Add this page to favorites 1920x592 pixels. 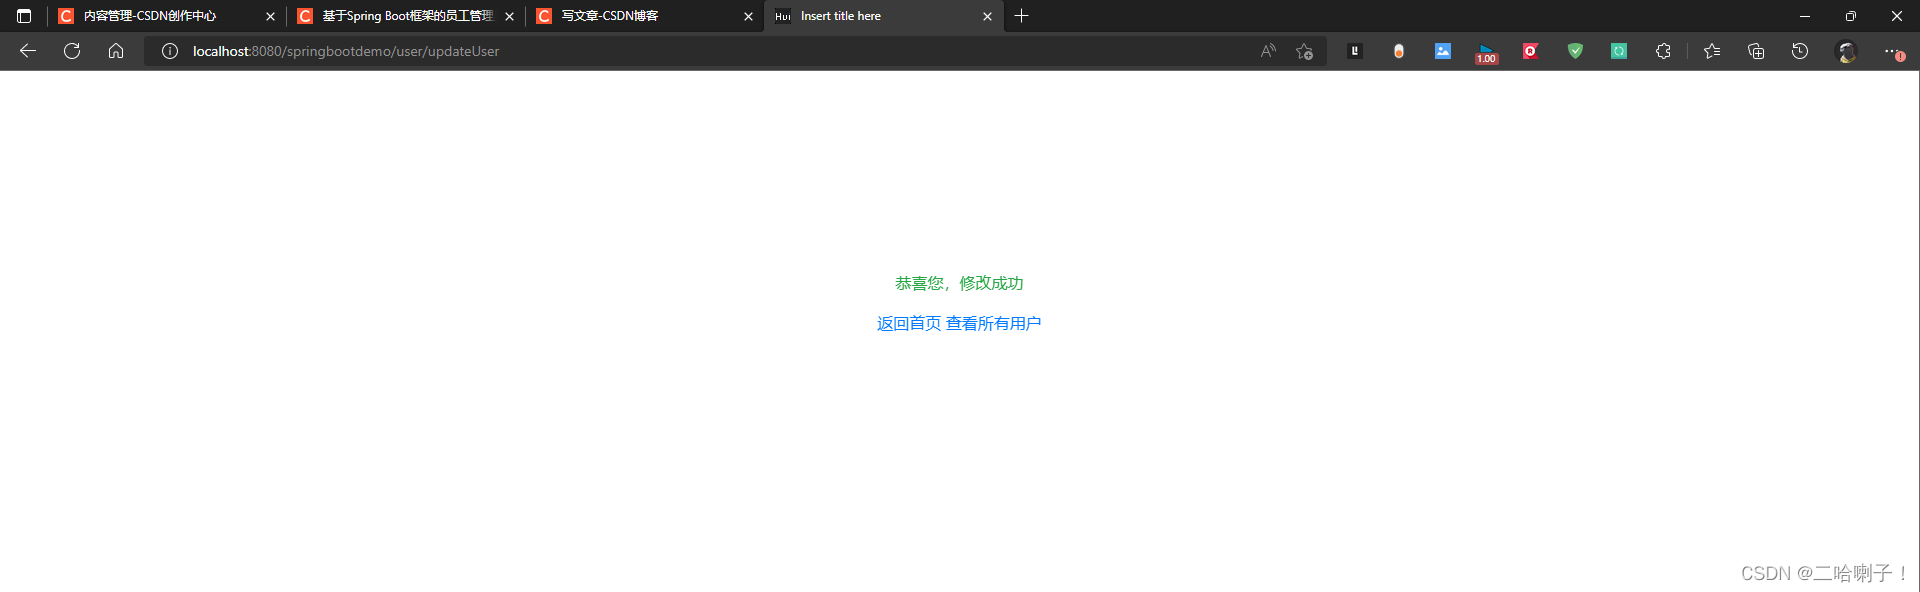tap(1304, 51)
